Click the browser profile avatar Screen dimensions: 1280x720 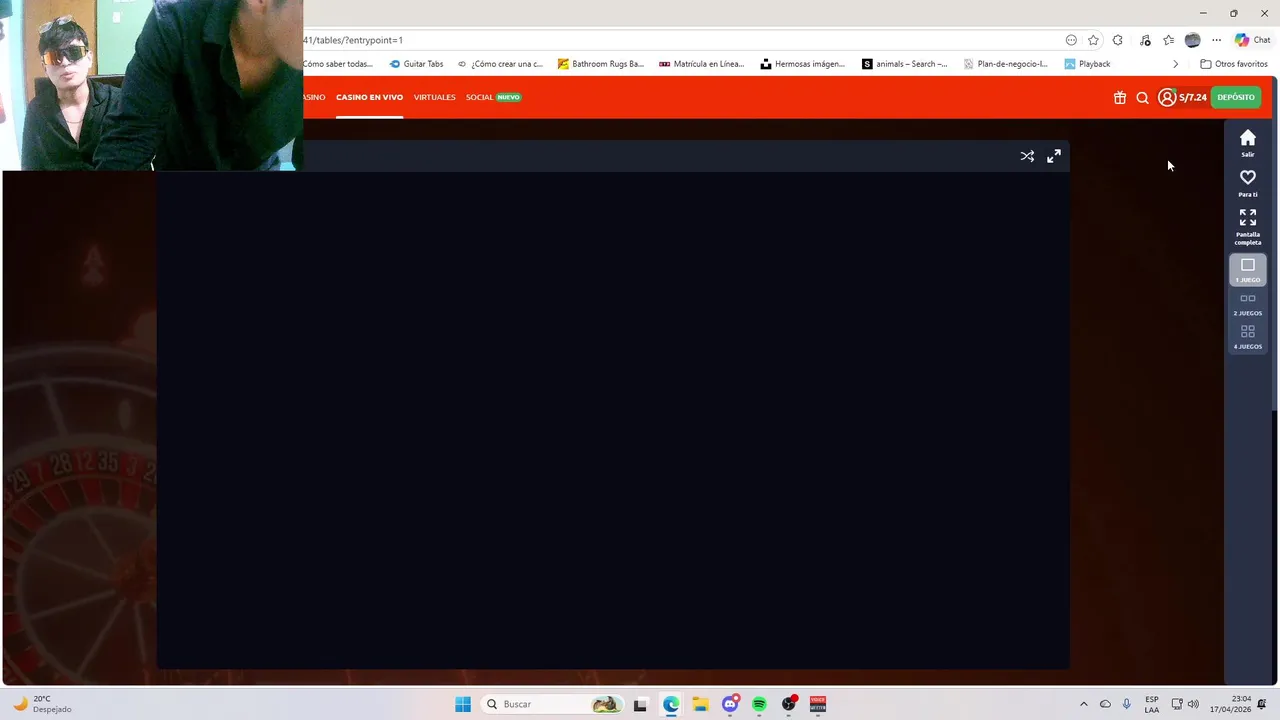pos(1192,40)
